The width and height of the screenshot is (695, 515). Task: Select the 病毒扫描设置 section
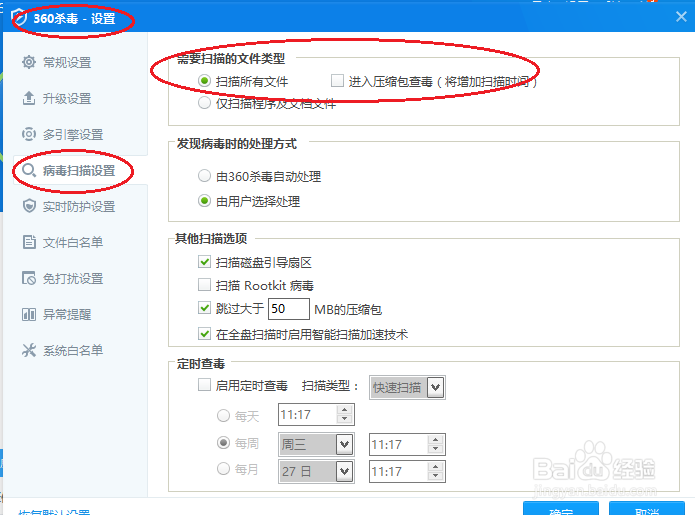click(79, 171)
